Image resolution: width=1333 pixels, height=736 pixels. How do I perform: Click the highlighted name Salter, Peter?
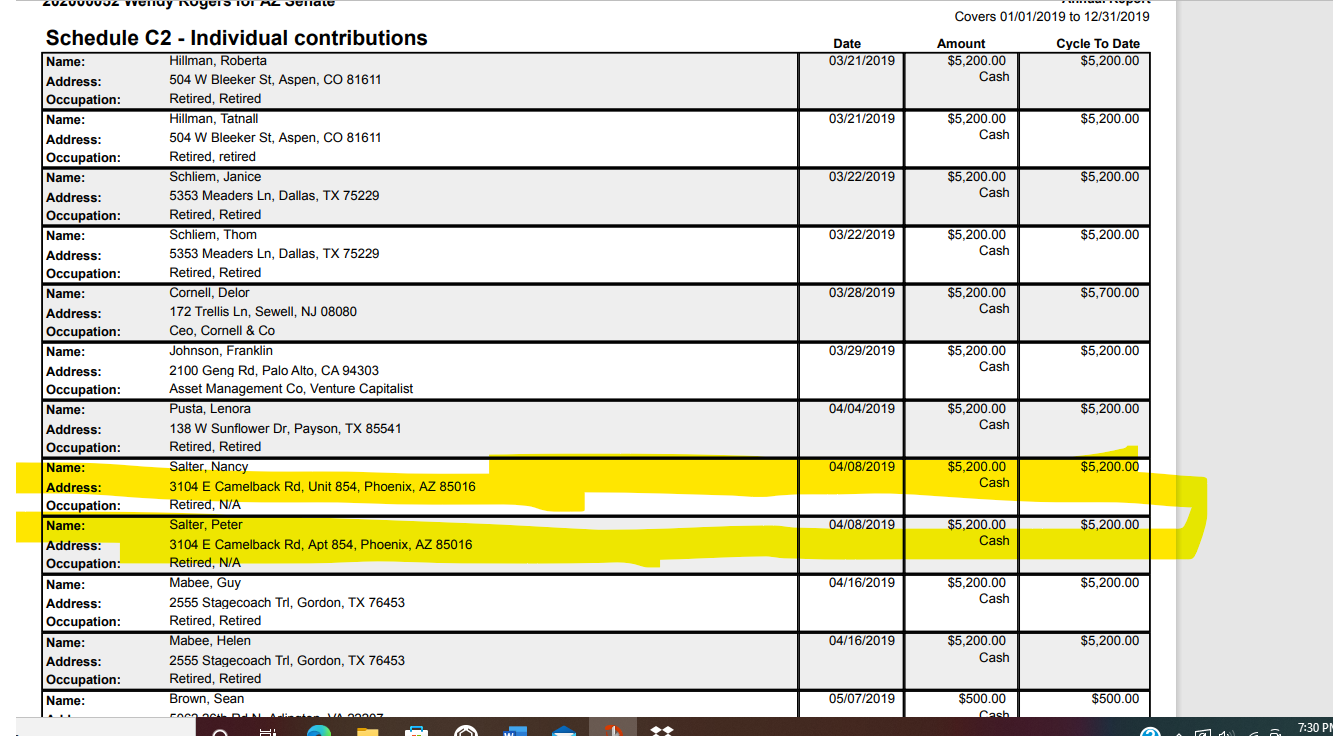tap(206, 524)
